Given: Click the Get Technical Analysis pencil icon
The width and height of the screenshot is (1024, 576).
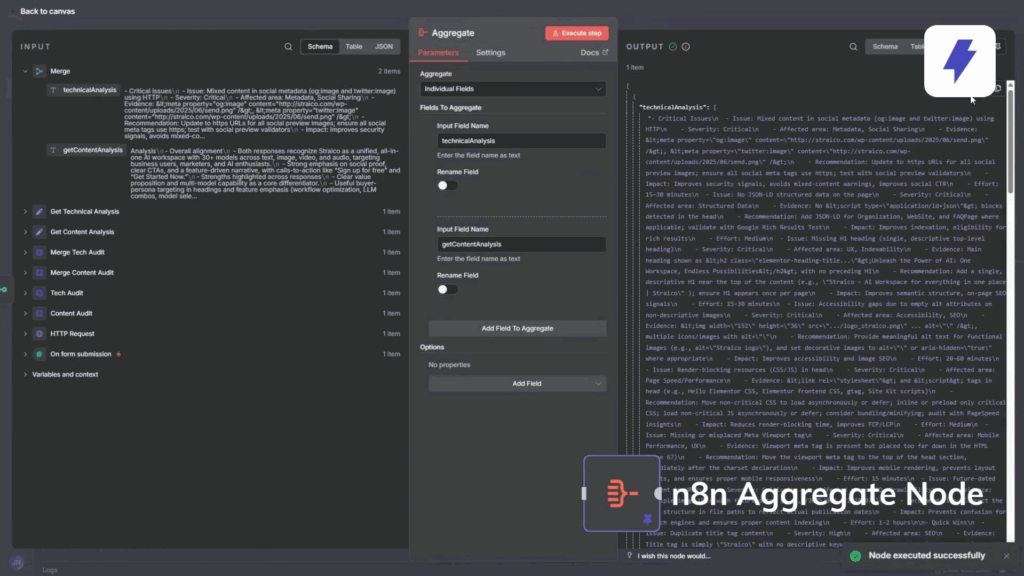Looking at the screenshot, I should (39, 211).
